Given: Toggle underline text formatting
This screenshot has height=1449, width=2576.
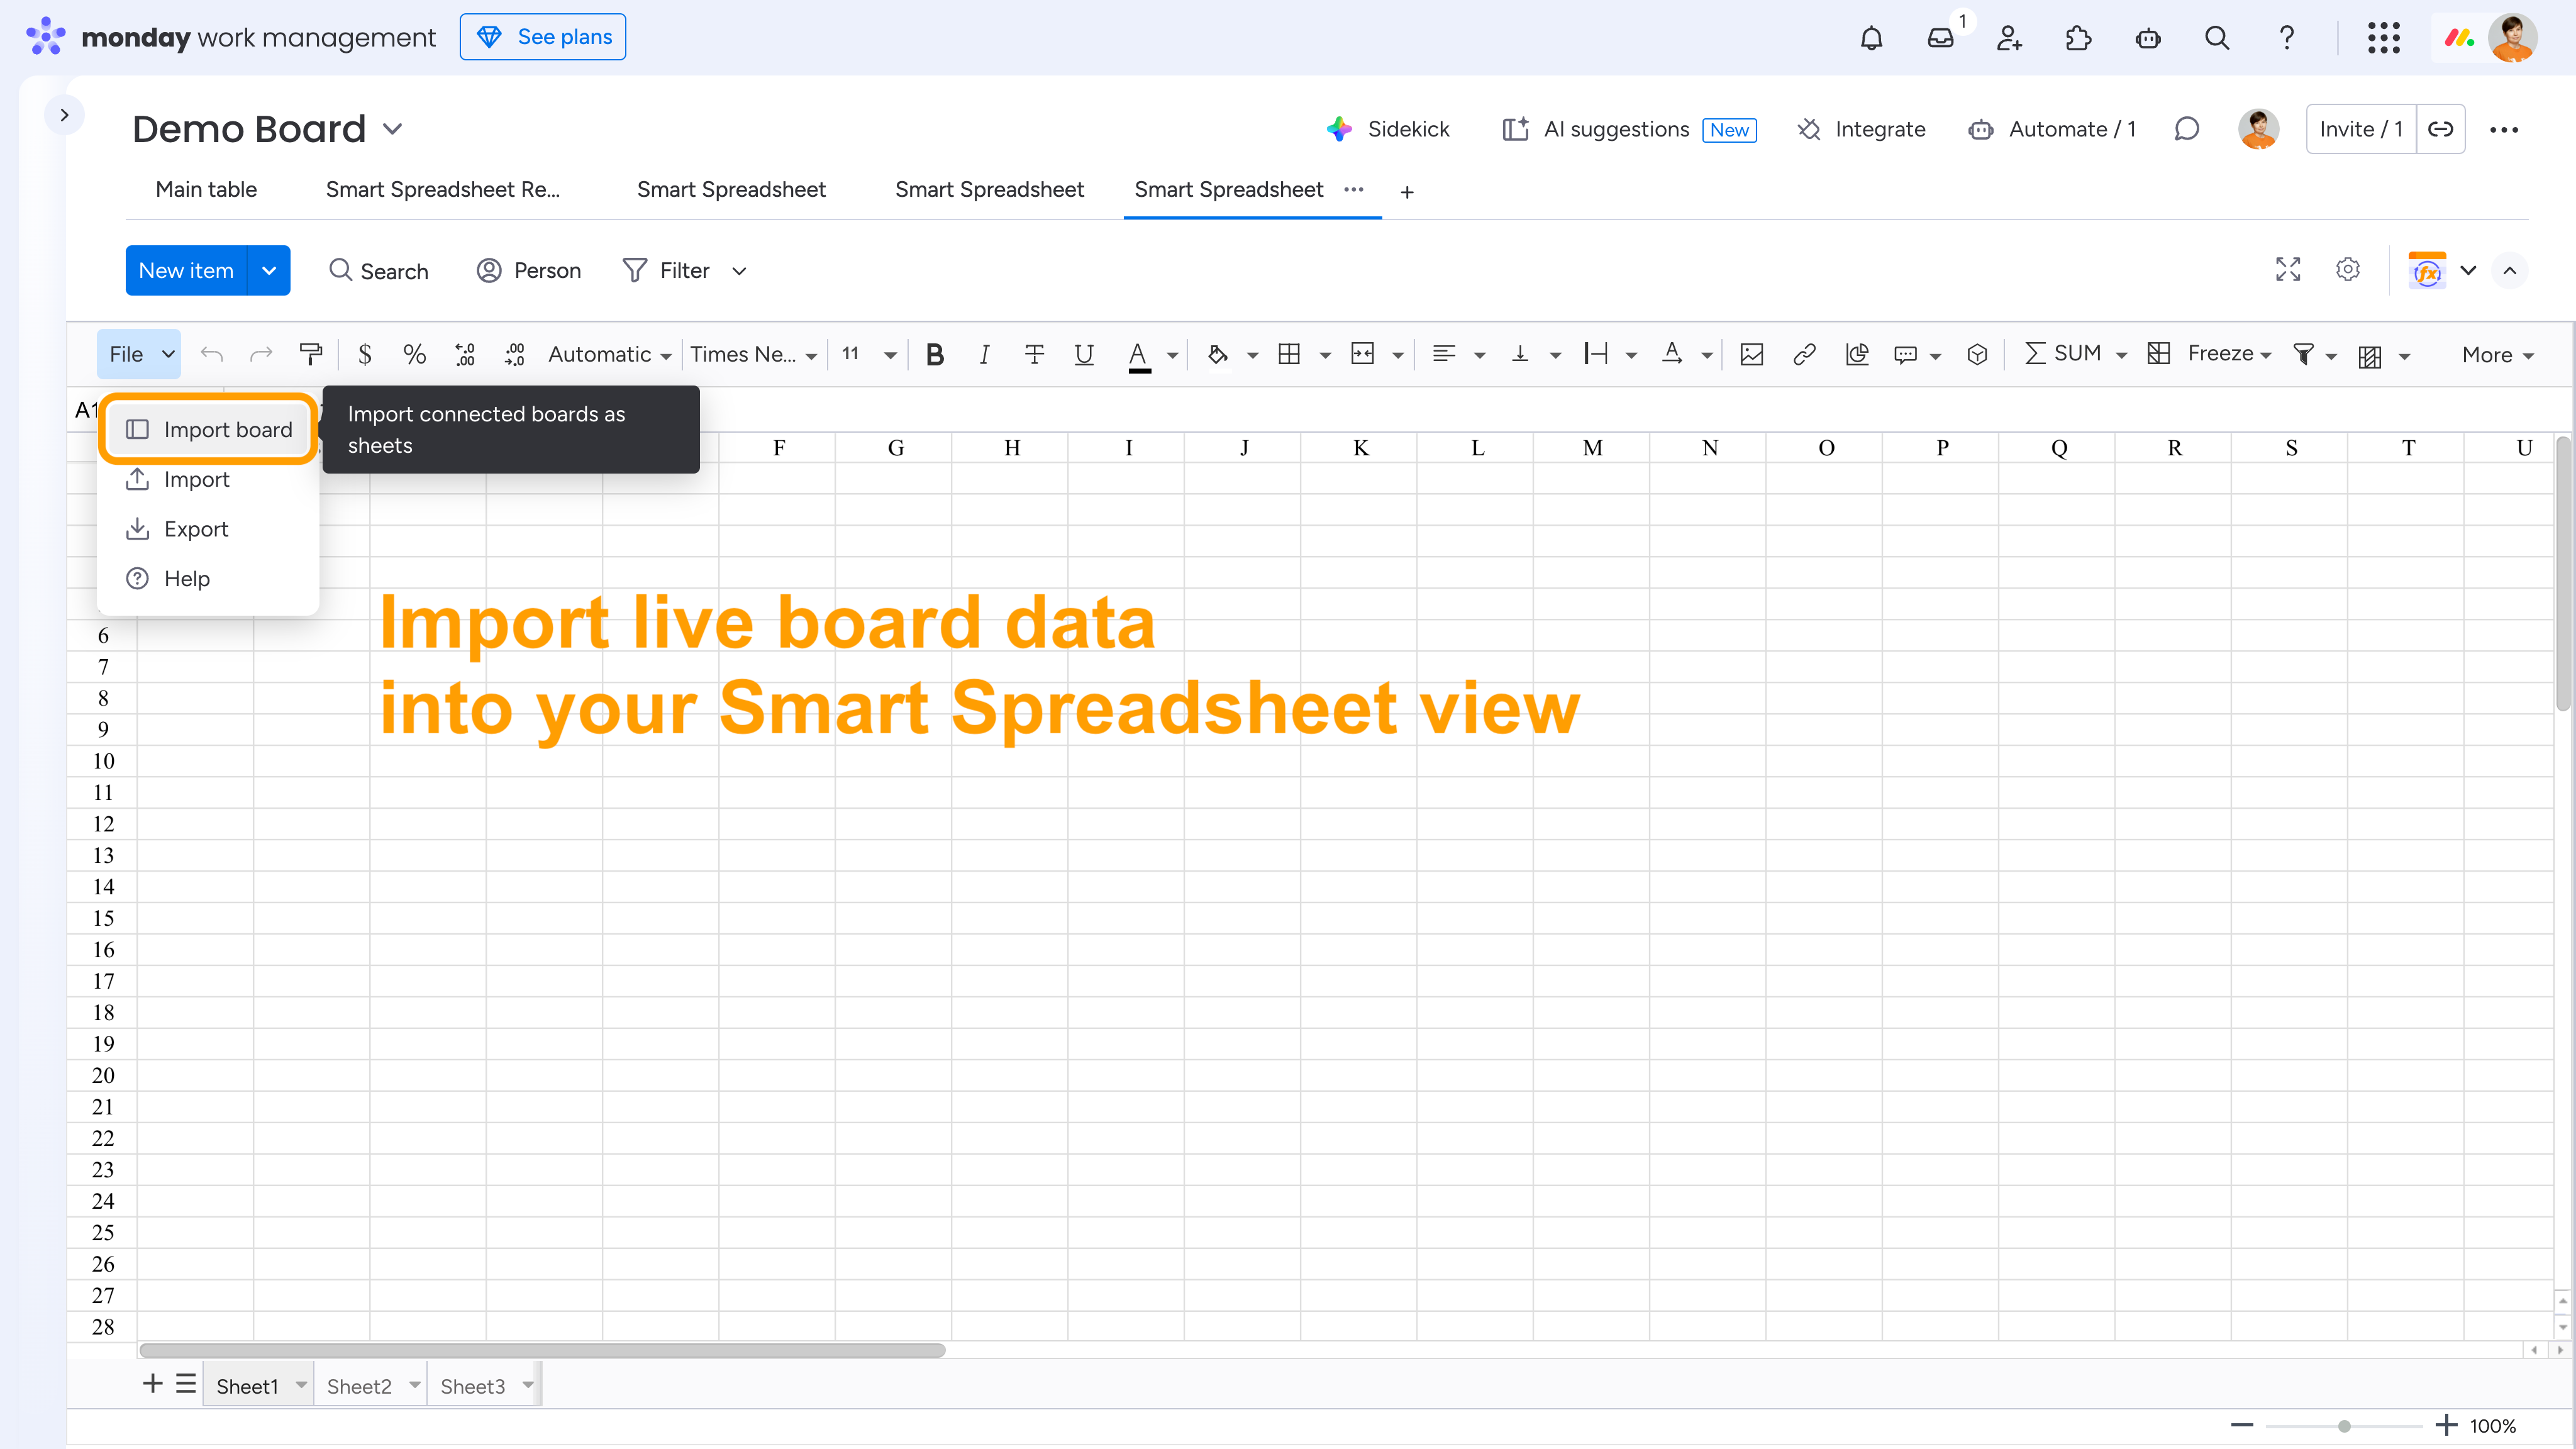Looking at the screenshot, I should tap(1083, 354).
